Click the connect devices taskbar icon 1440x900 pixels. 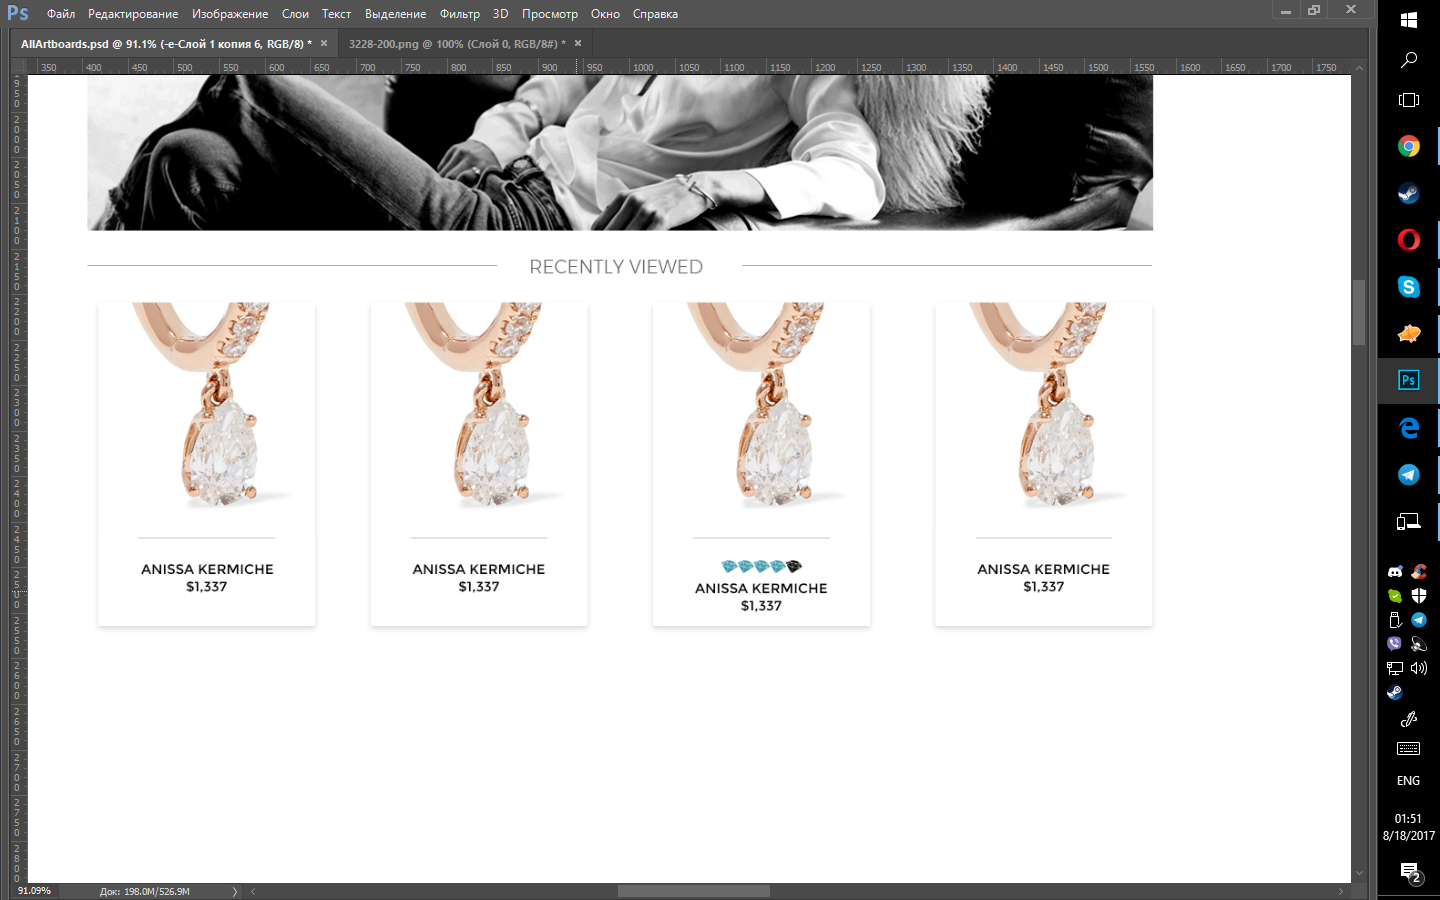coord(1409,521)
